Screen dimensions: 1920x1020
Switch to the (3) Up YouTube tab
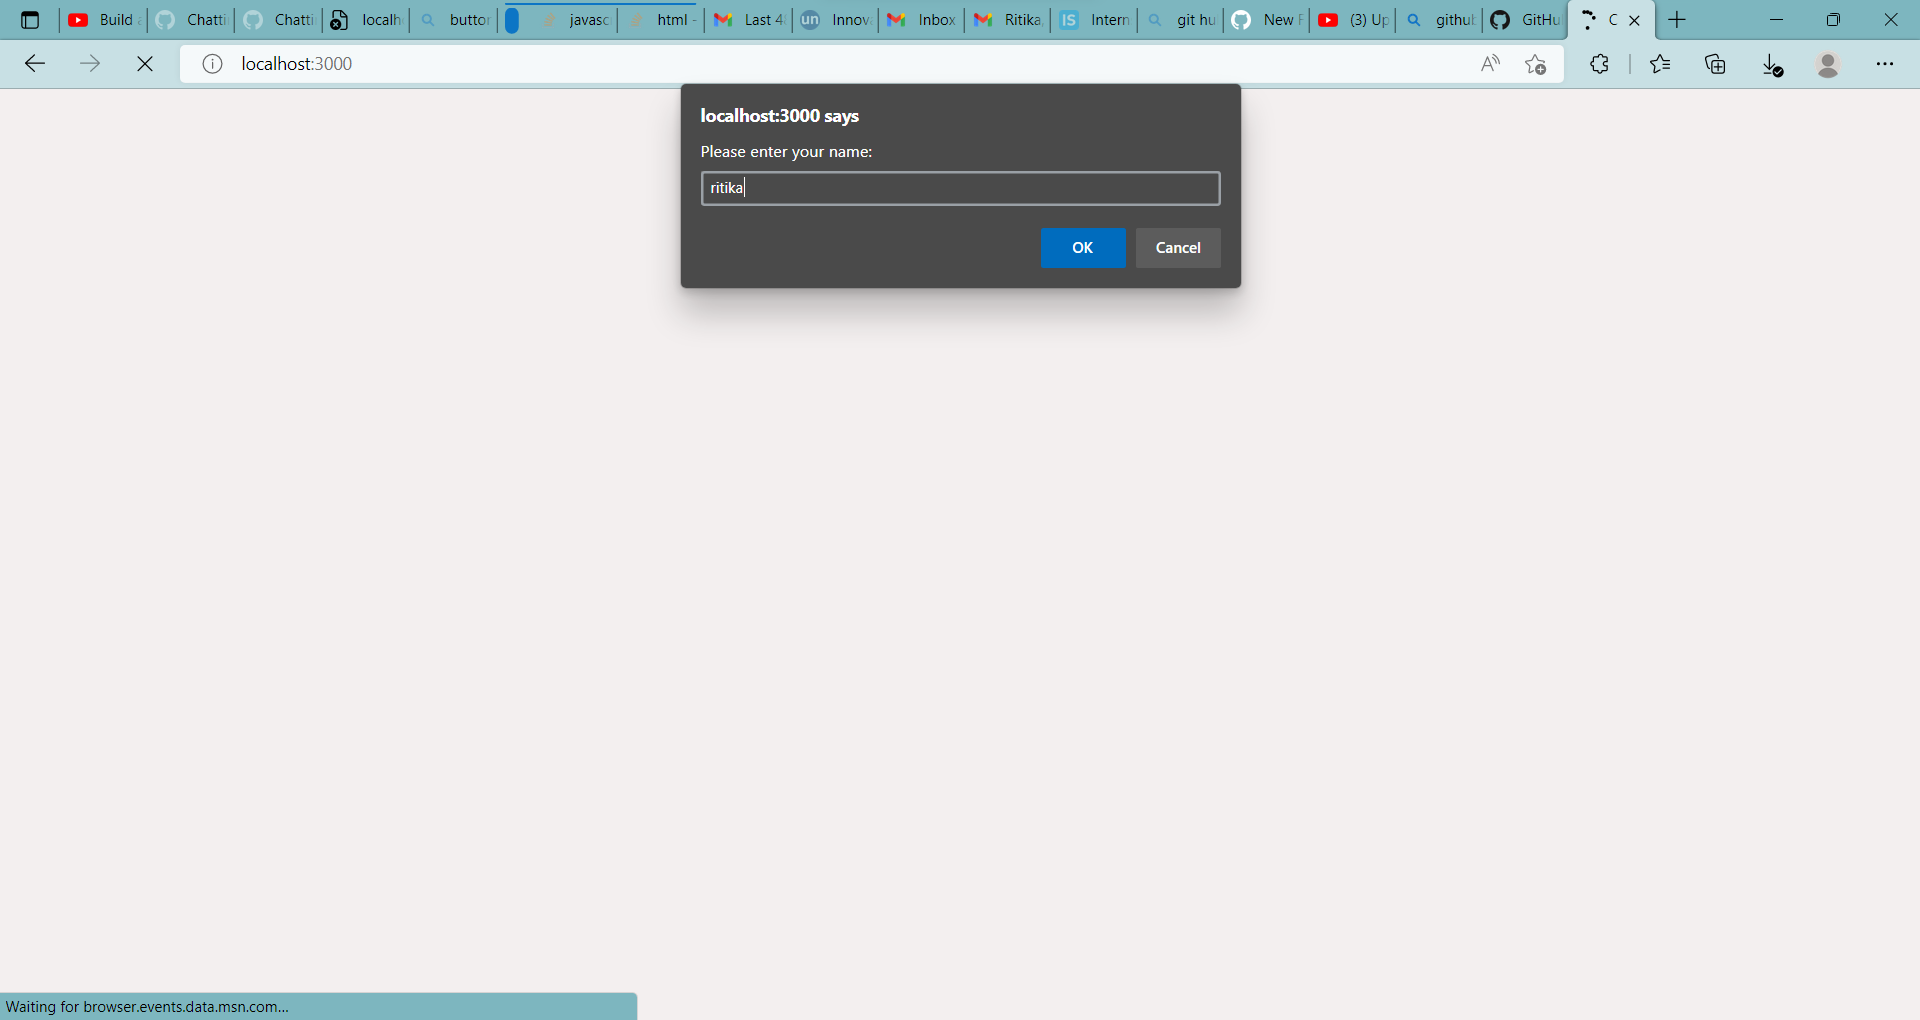(x=1353, y=20)
